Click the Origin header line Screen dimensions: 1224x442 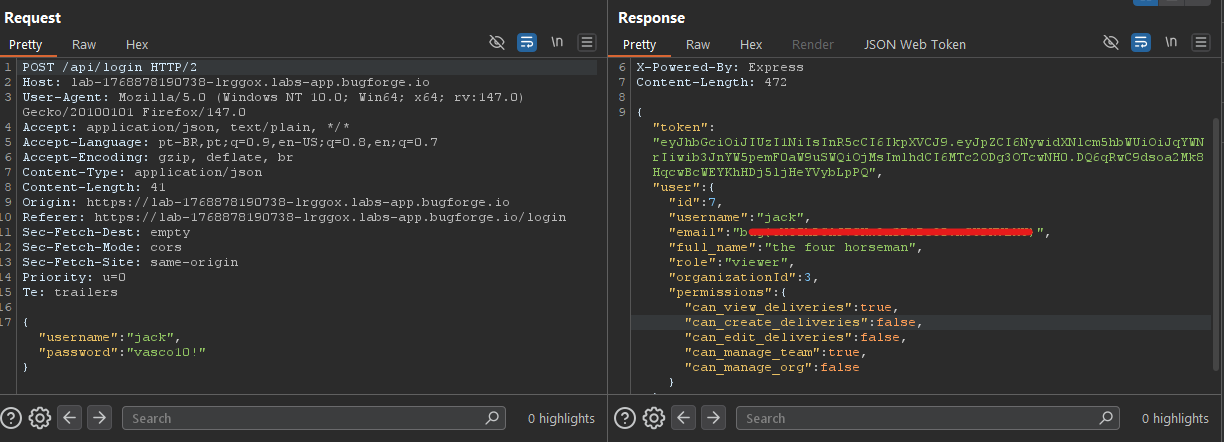266,202
